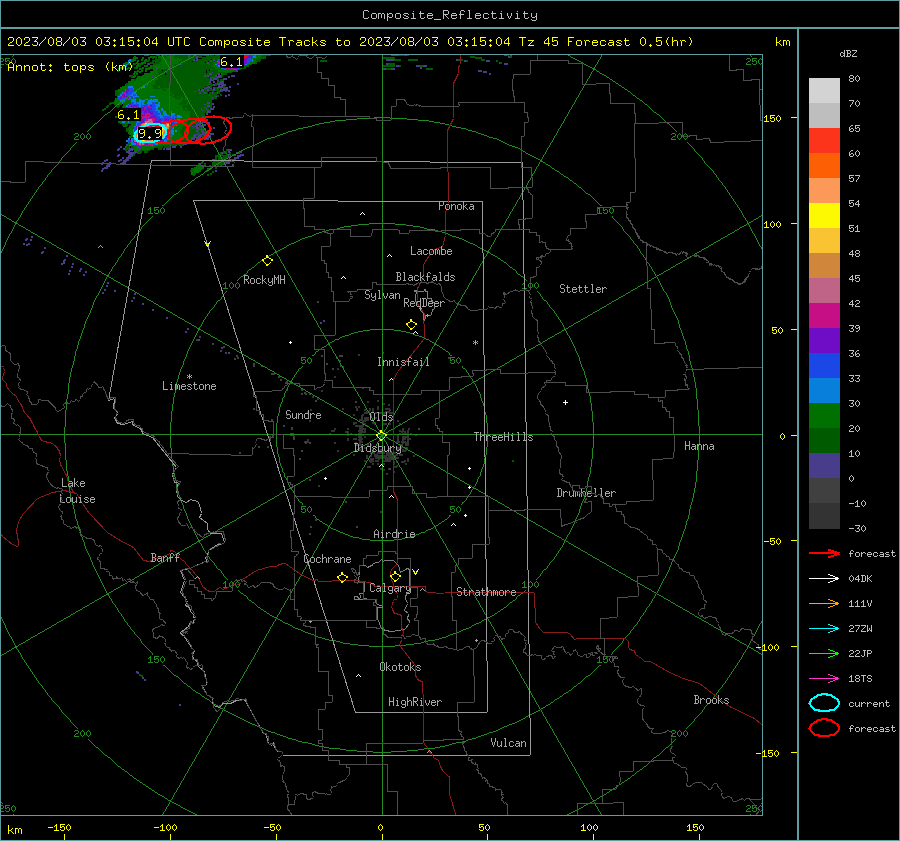The width and height of the screenshot is (900, 841).
Task: Click the storm cell labeled 9.9
Action: coord(150,133)
